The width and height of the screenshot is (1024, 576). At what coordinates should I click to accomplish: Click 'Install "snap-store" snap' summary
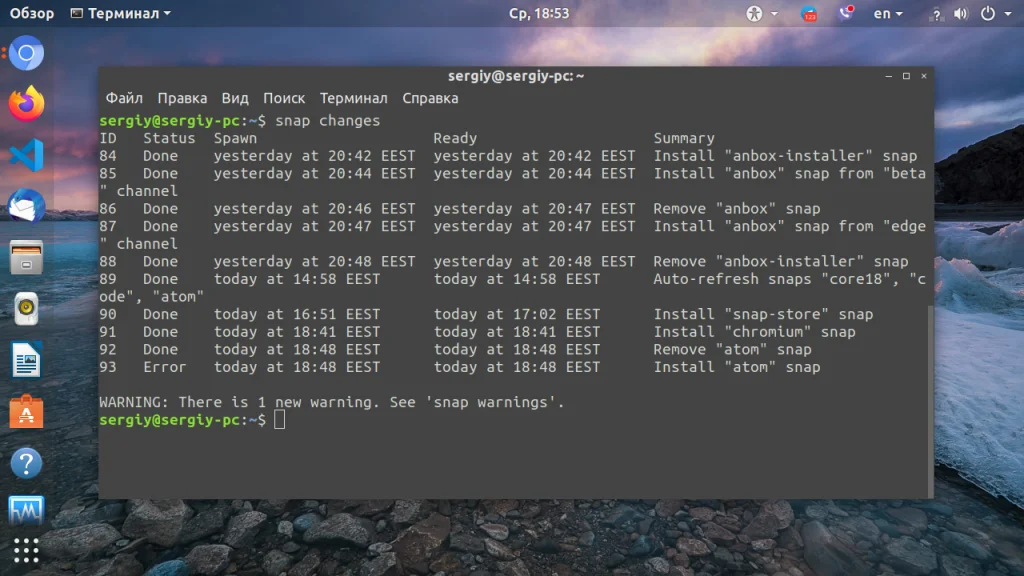click(763, 314)
